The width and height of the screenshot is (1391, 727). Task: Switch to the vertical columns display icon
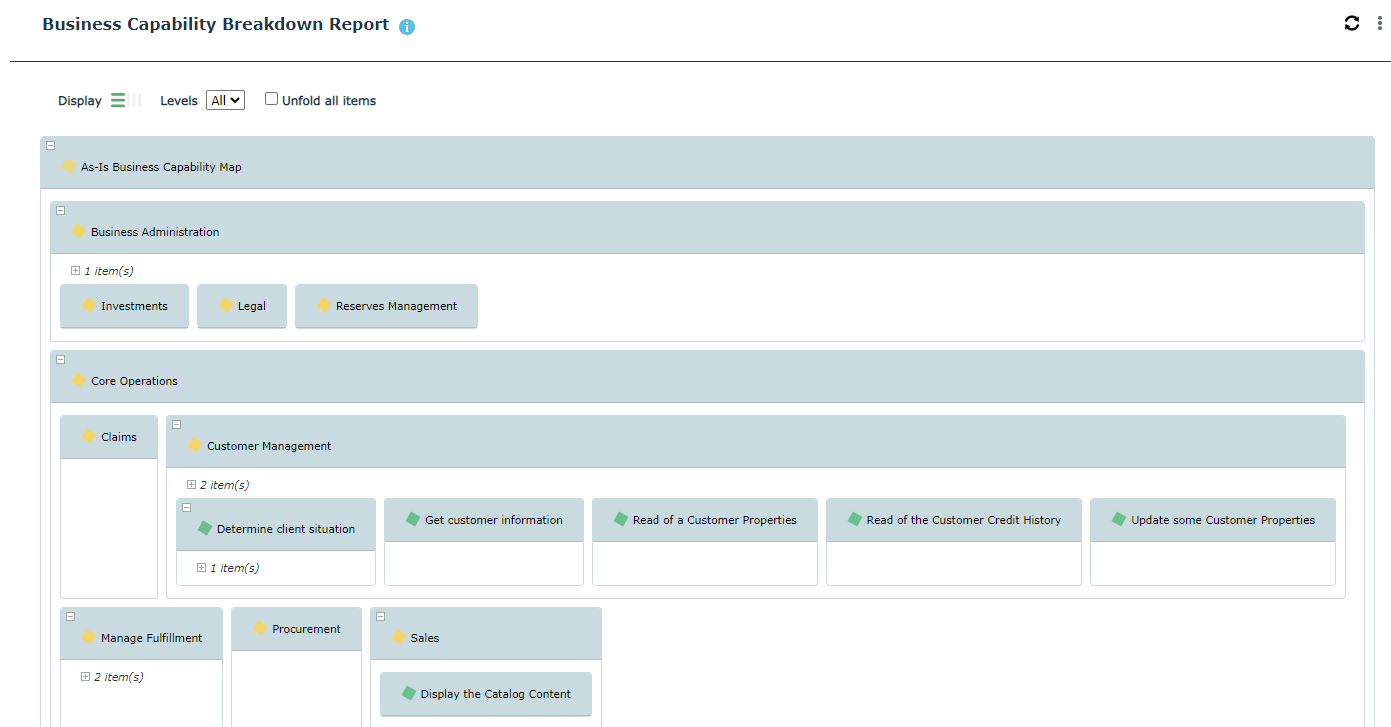[135, 100]
